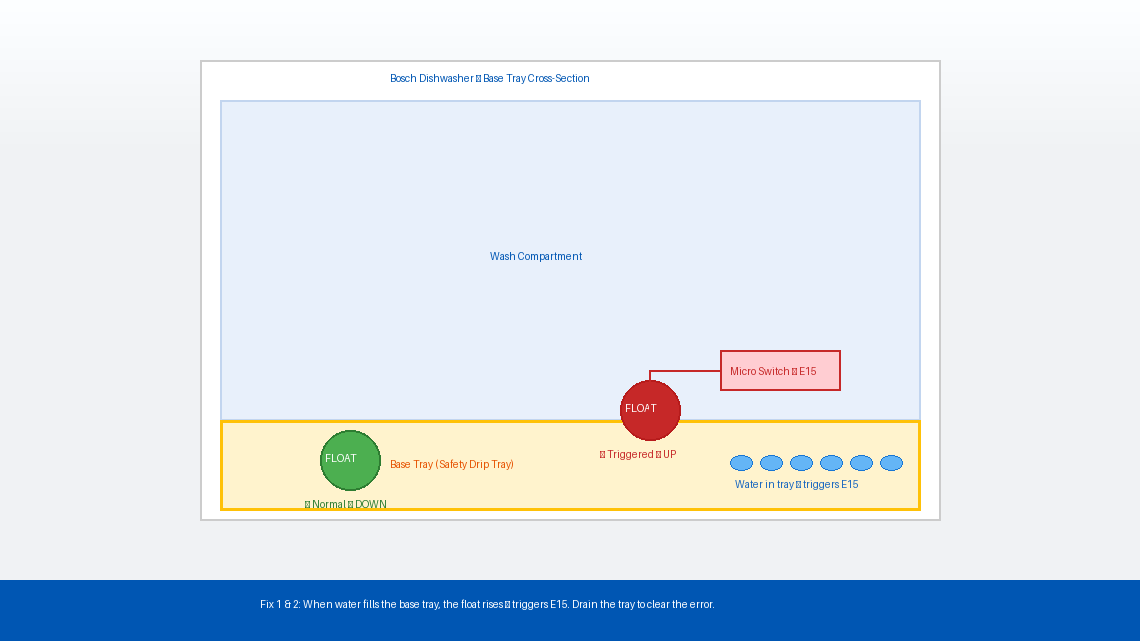Screen dimensions: 1140x641
Task: Click the Wash Compartment label
Action: pyautogui.click(x=535, y=257)
